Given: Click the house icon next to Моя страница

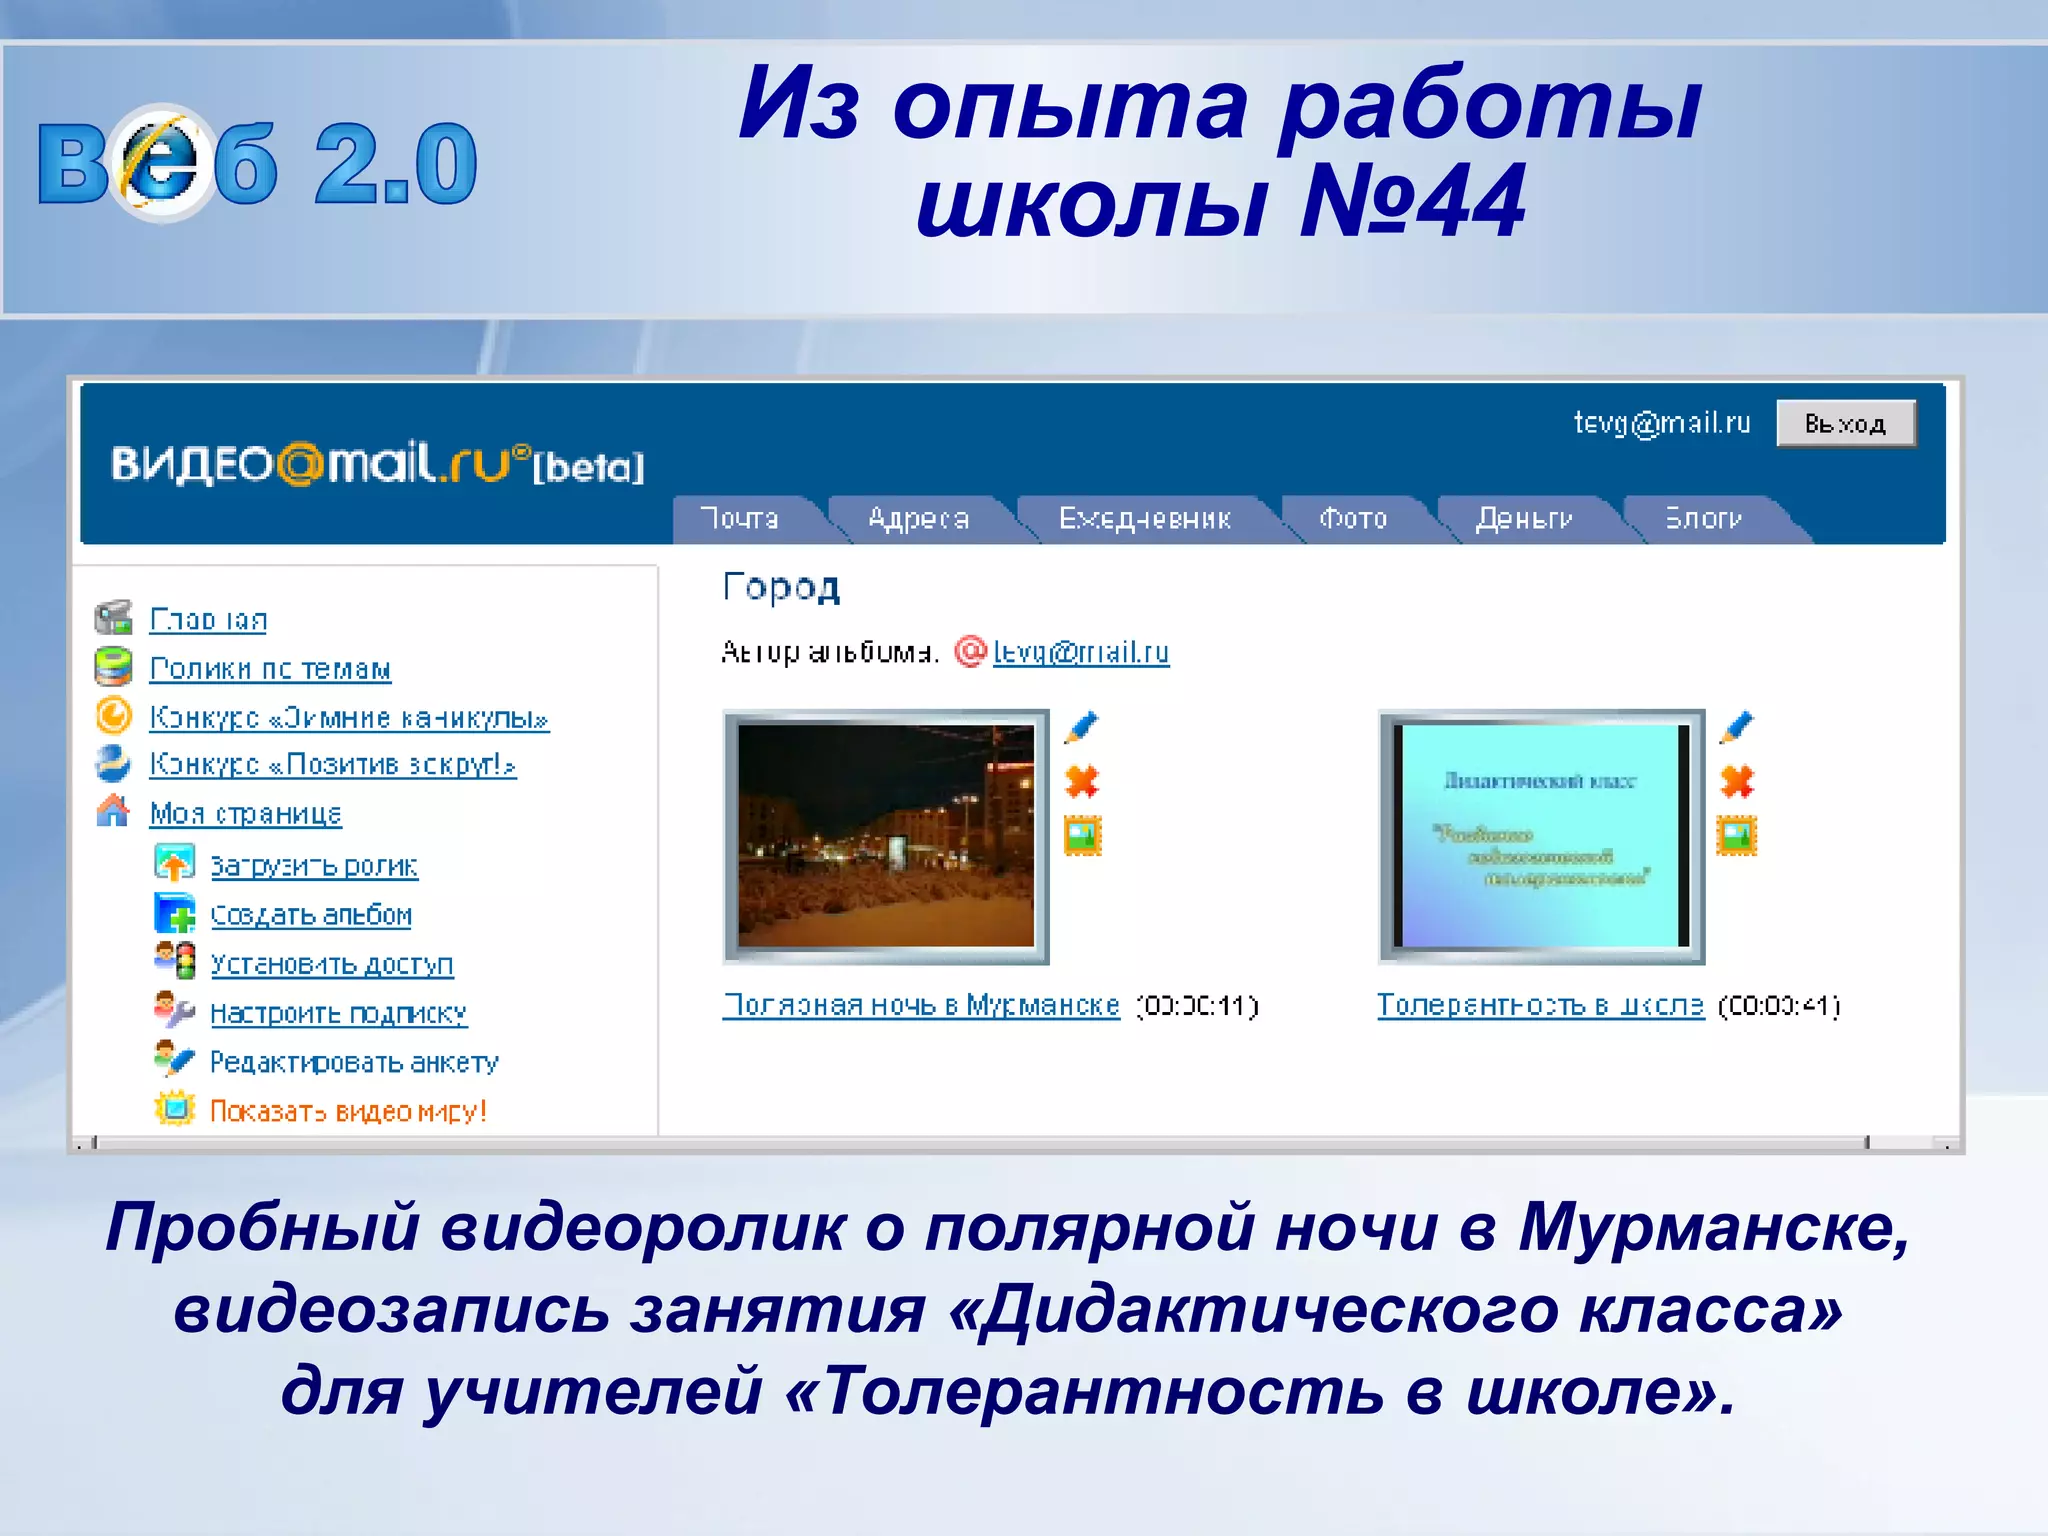Looking at the screenshot, I should tap(113, 811).
